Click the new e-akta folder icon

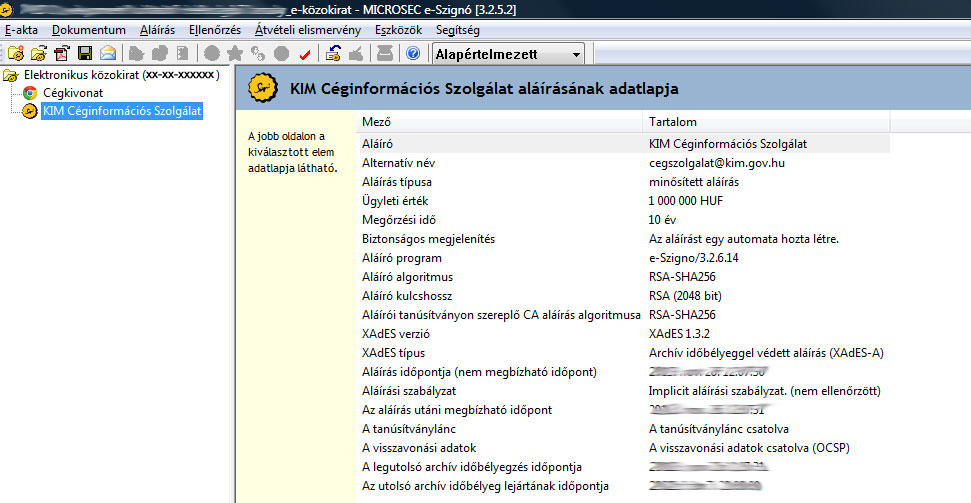(x=14, y=53)
